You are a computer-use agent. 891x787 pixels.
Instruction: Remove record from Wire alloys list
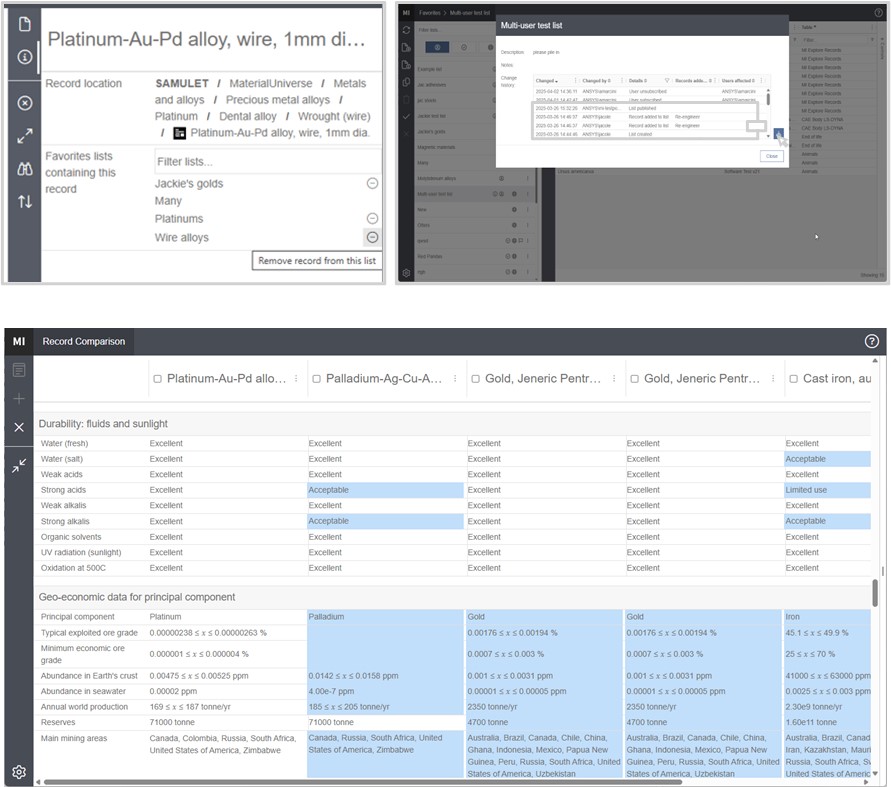coord(372,237)
